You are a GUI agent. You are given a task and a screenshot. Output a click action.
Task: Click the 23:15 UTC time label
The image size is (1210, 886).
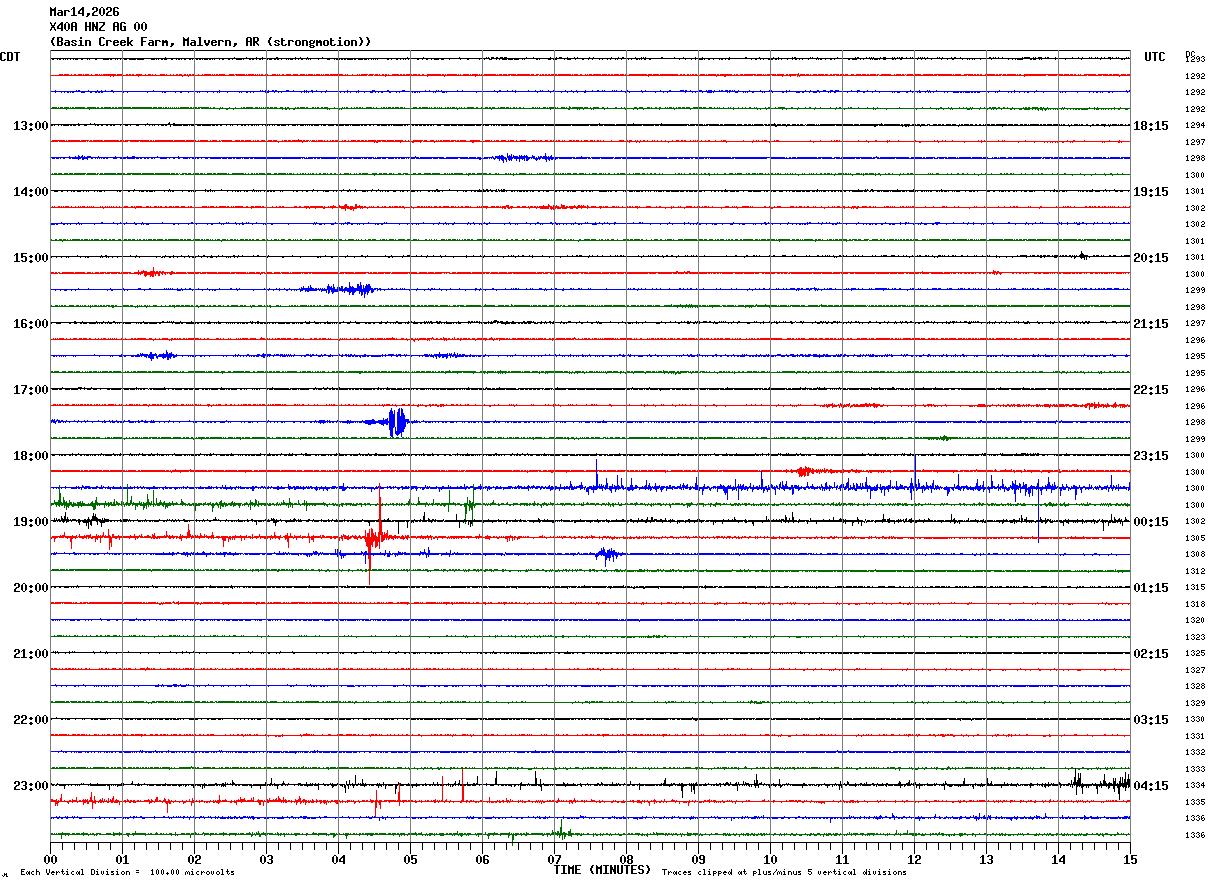1151,456
